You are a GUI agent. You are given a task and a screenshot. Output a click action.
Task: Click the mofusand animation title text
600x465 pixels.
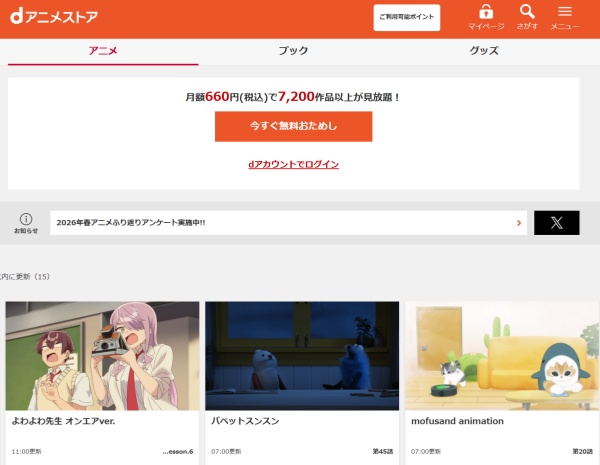[457, 421]
